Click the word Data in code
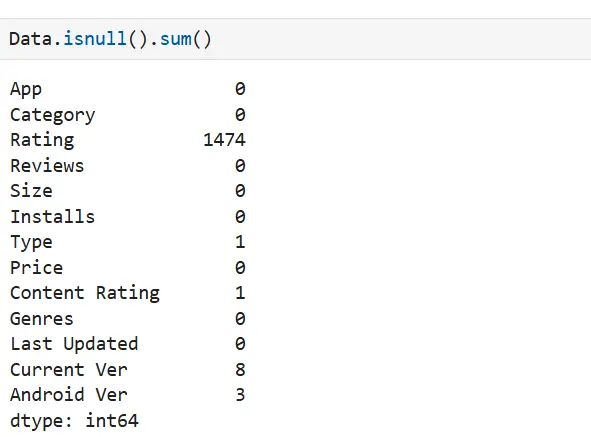Viewport: 591px width, 437px height. tap(31, 39)
